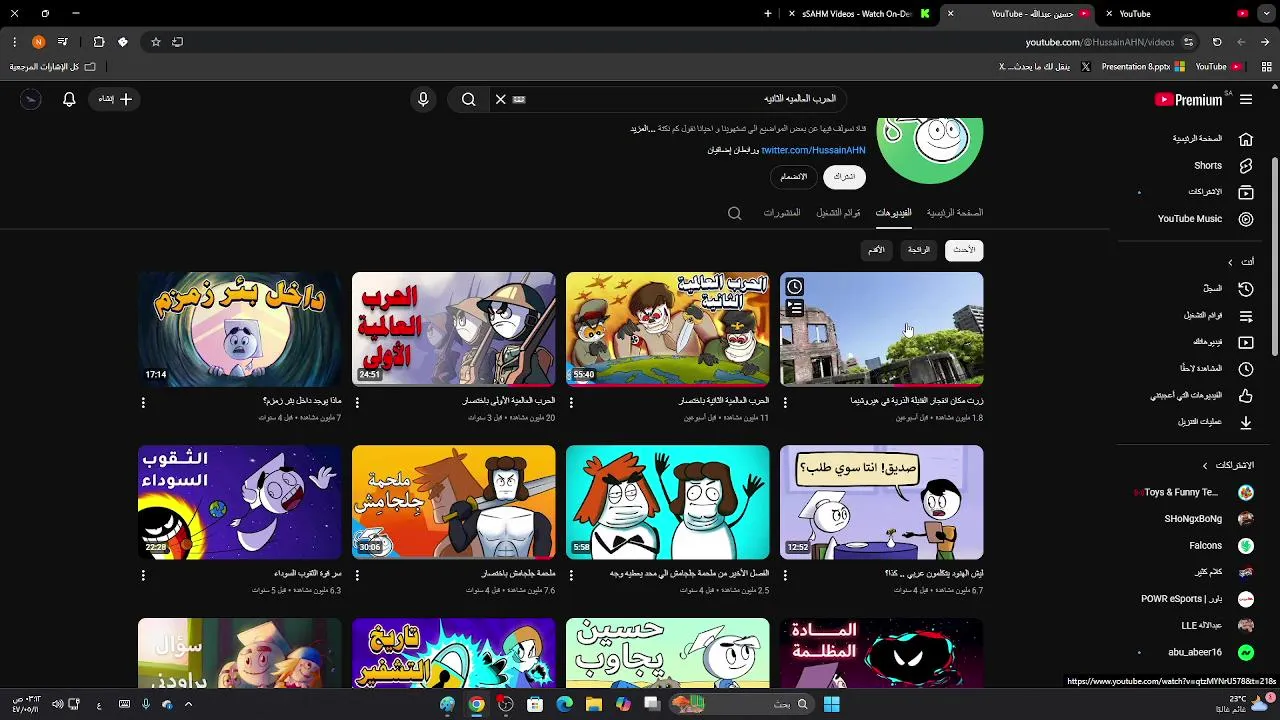Click the Join membership button

pyautogui.click(x=794, y=177)
